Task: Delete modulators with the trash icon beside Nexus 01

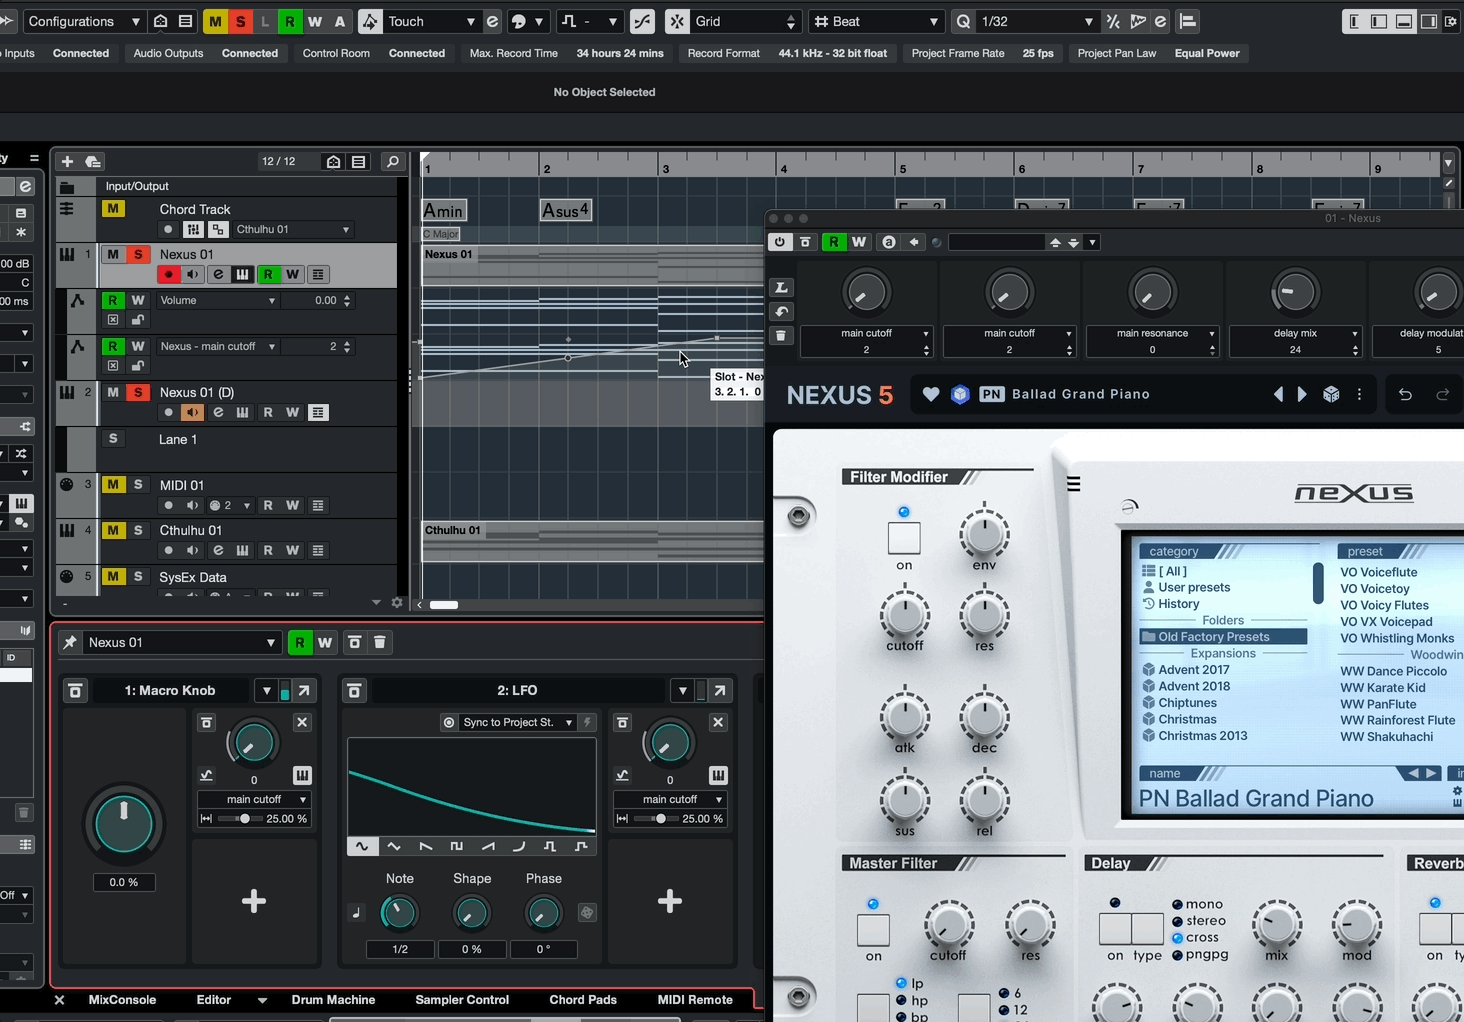Action: 380,642
